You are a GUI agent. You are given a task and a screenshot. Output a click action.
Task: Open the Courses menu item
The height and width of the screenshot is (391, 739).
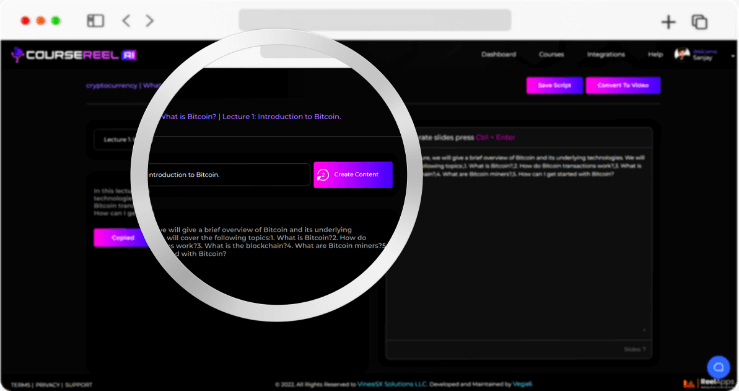click(x=551, y=54)
